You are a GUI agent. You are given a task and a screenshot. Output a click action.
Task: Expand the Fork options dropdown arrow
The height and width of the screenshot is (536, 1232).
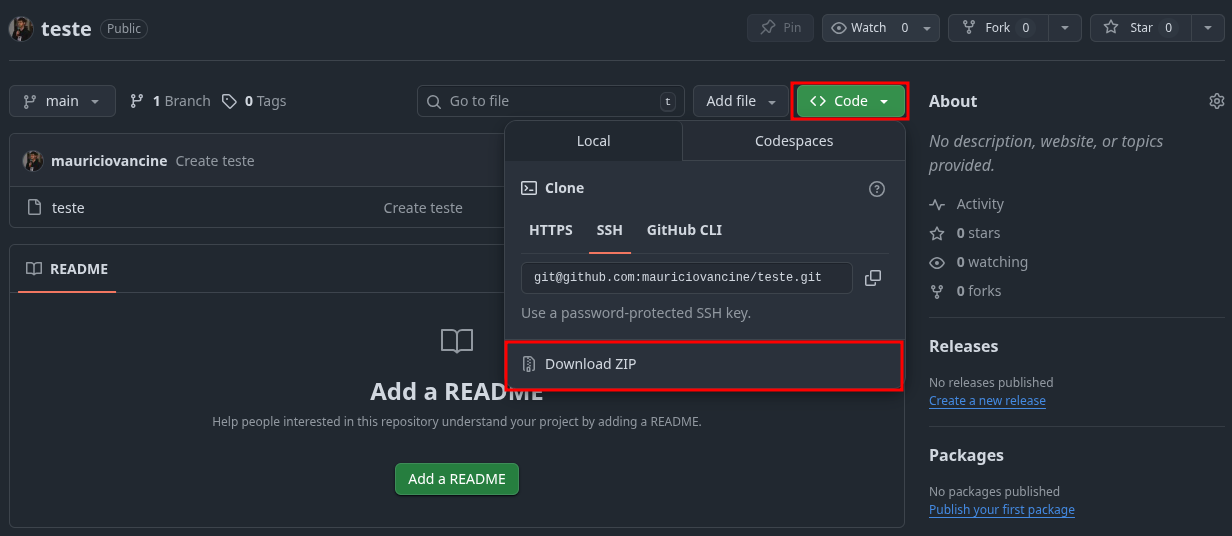tap(1064, 28)
